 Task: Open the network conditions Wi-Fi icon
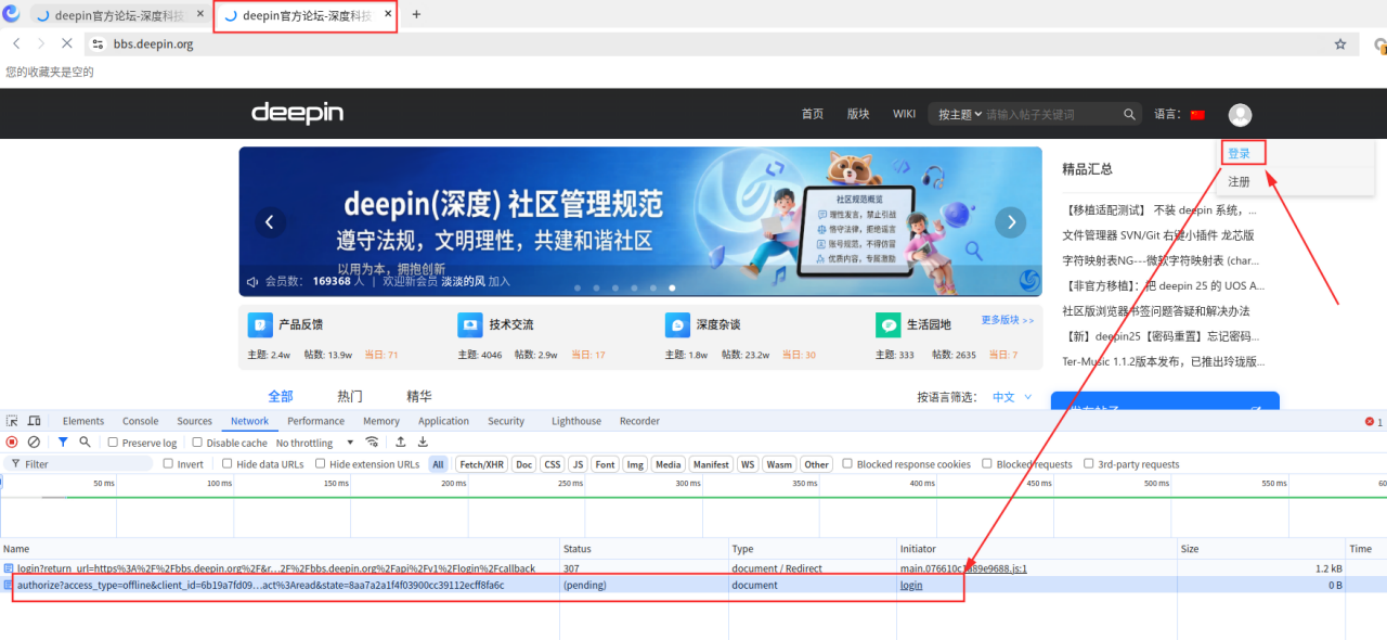pos(372,442)
